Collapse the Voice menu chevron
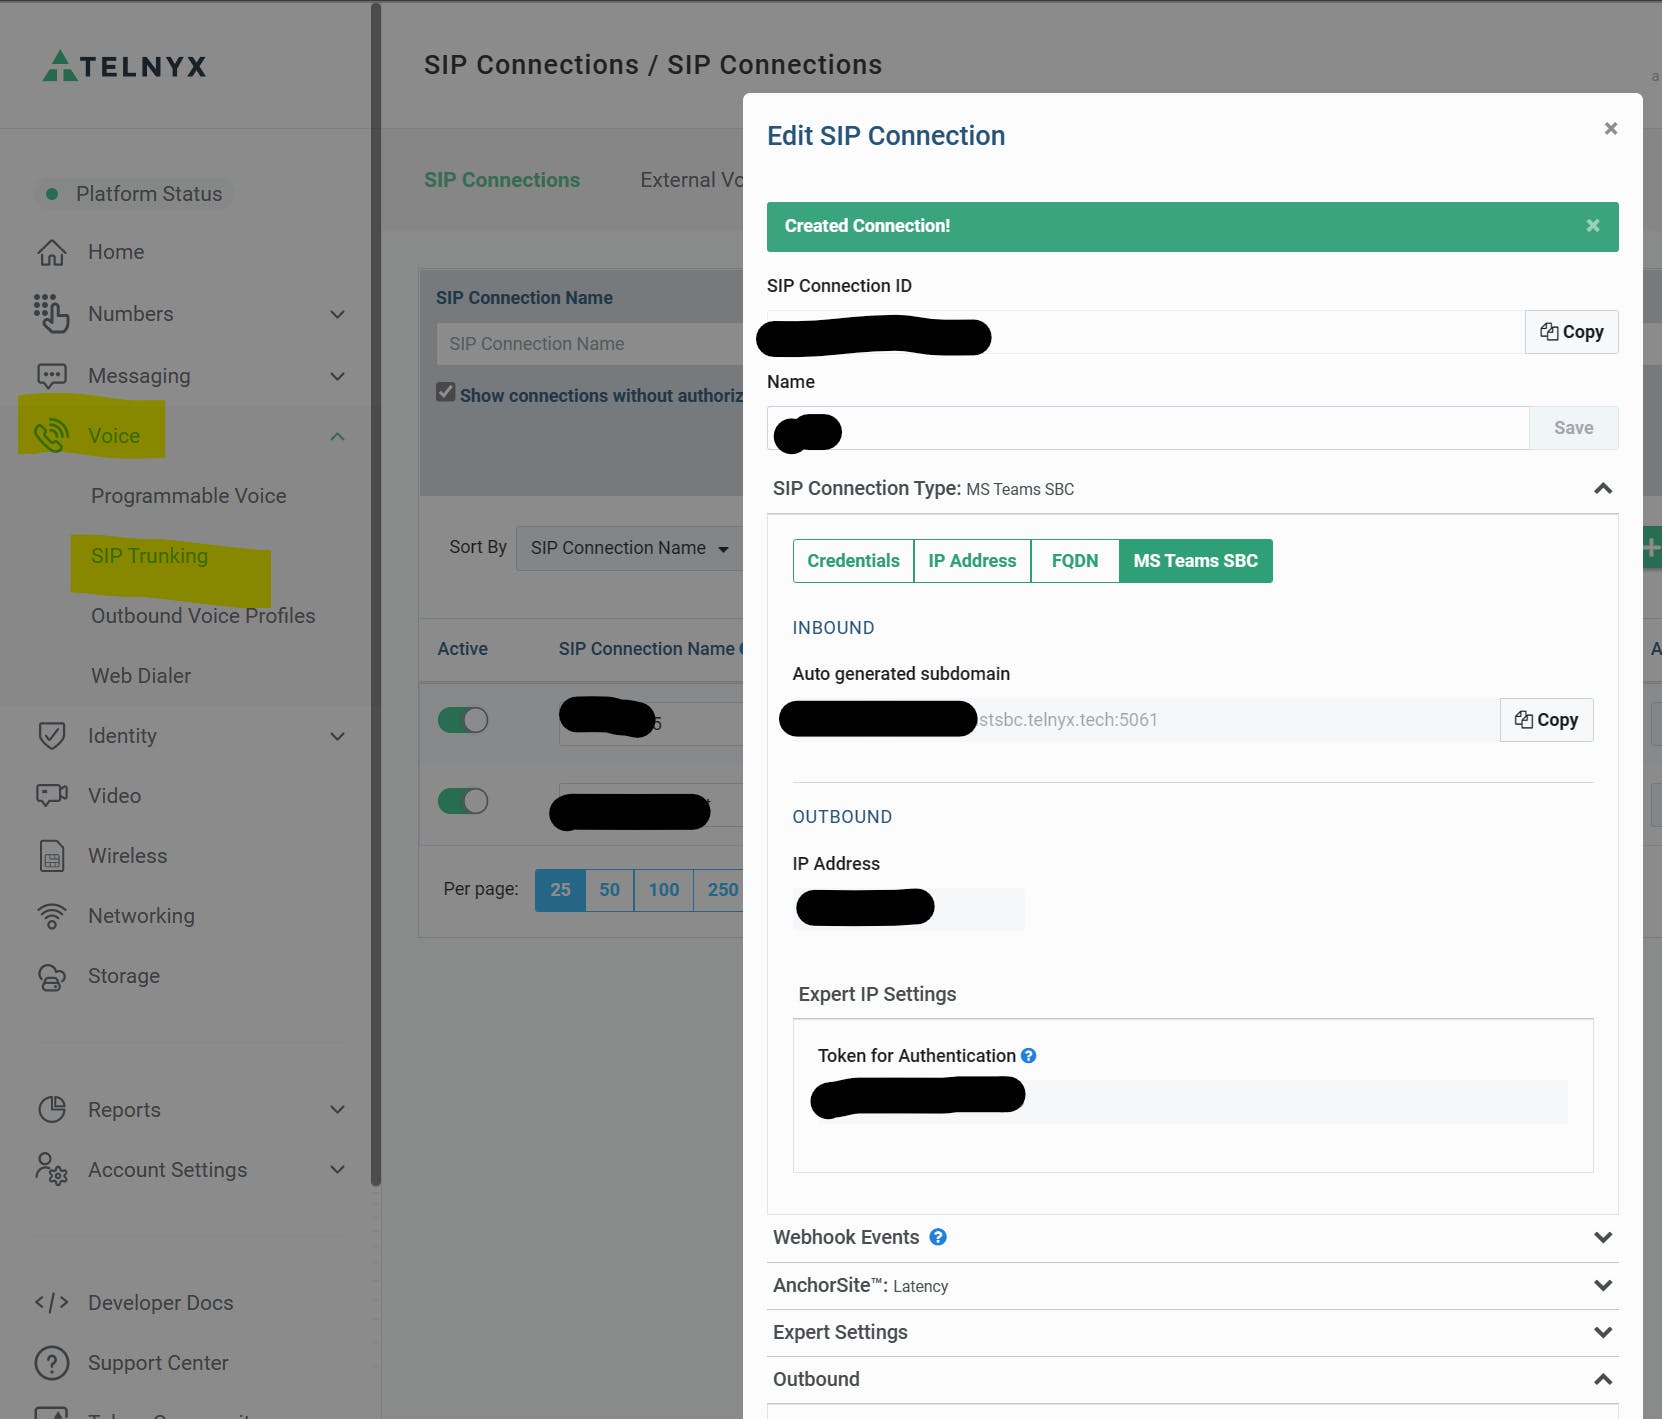 pos(338,436)
